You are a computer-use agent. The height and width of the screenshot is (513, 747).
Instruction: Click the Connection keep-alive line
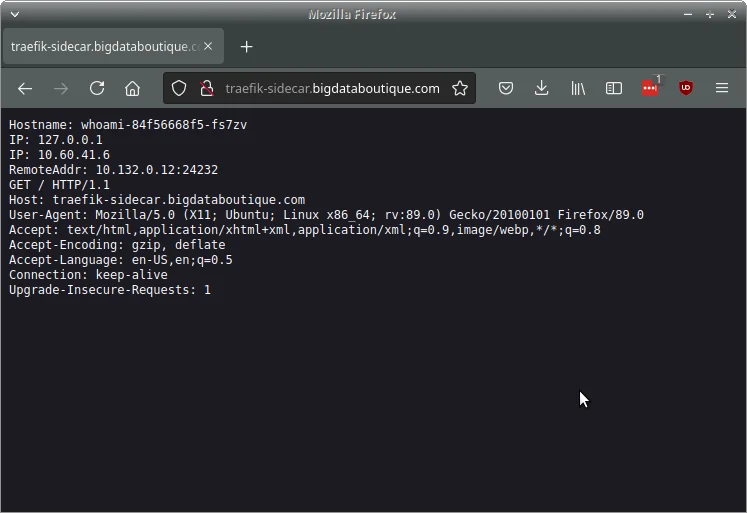coord(88,275)
